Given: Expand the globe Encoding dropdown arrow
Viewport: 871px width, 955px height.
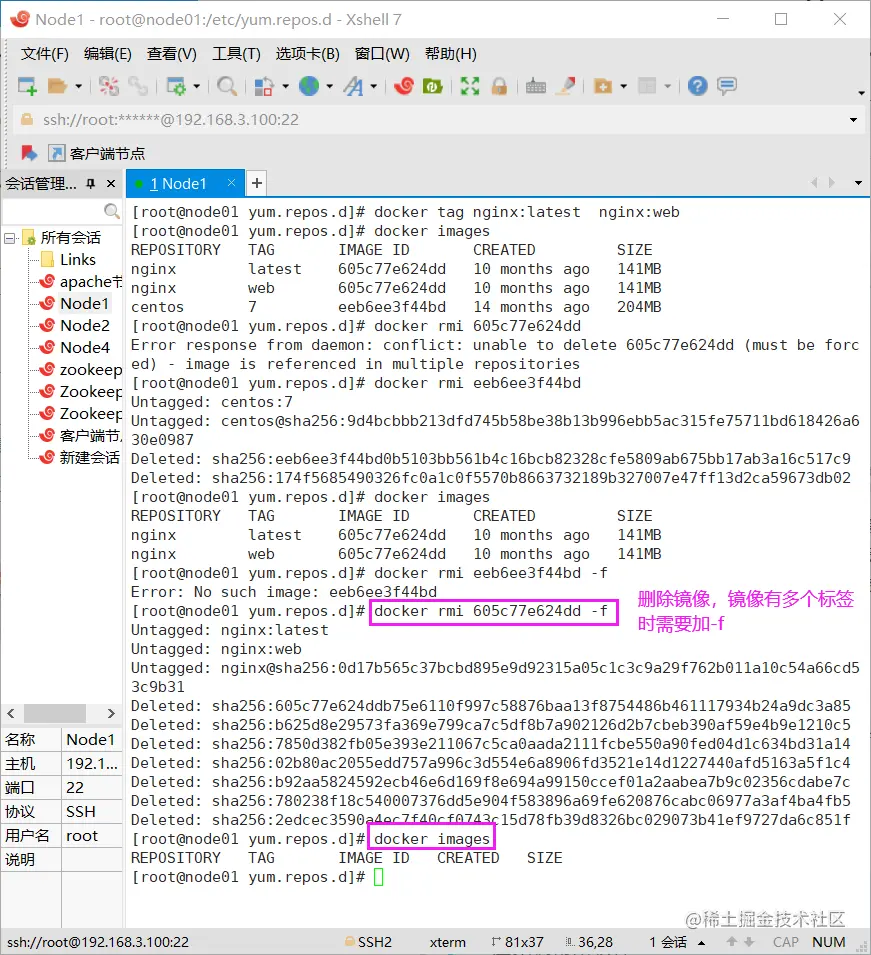Looking at the screenshot, I should tap(330, 86).
